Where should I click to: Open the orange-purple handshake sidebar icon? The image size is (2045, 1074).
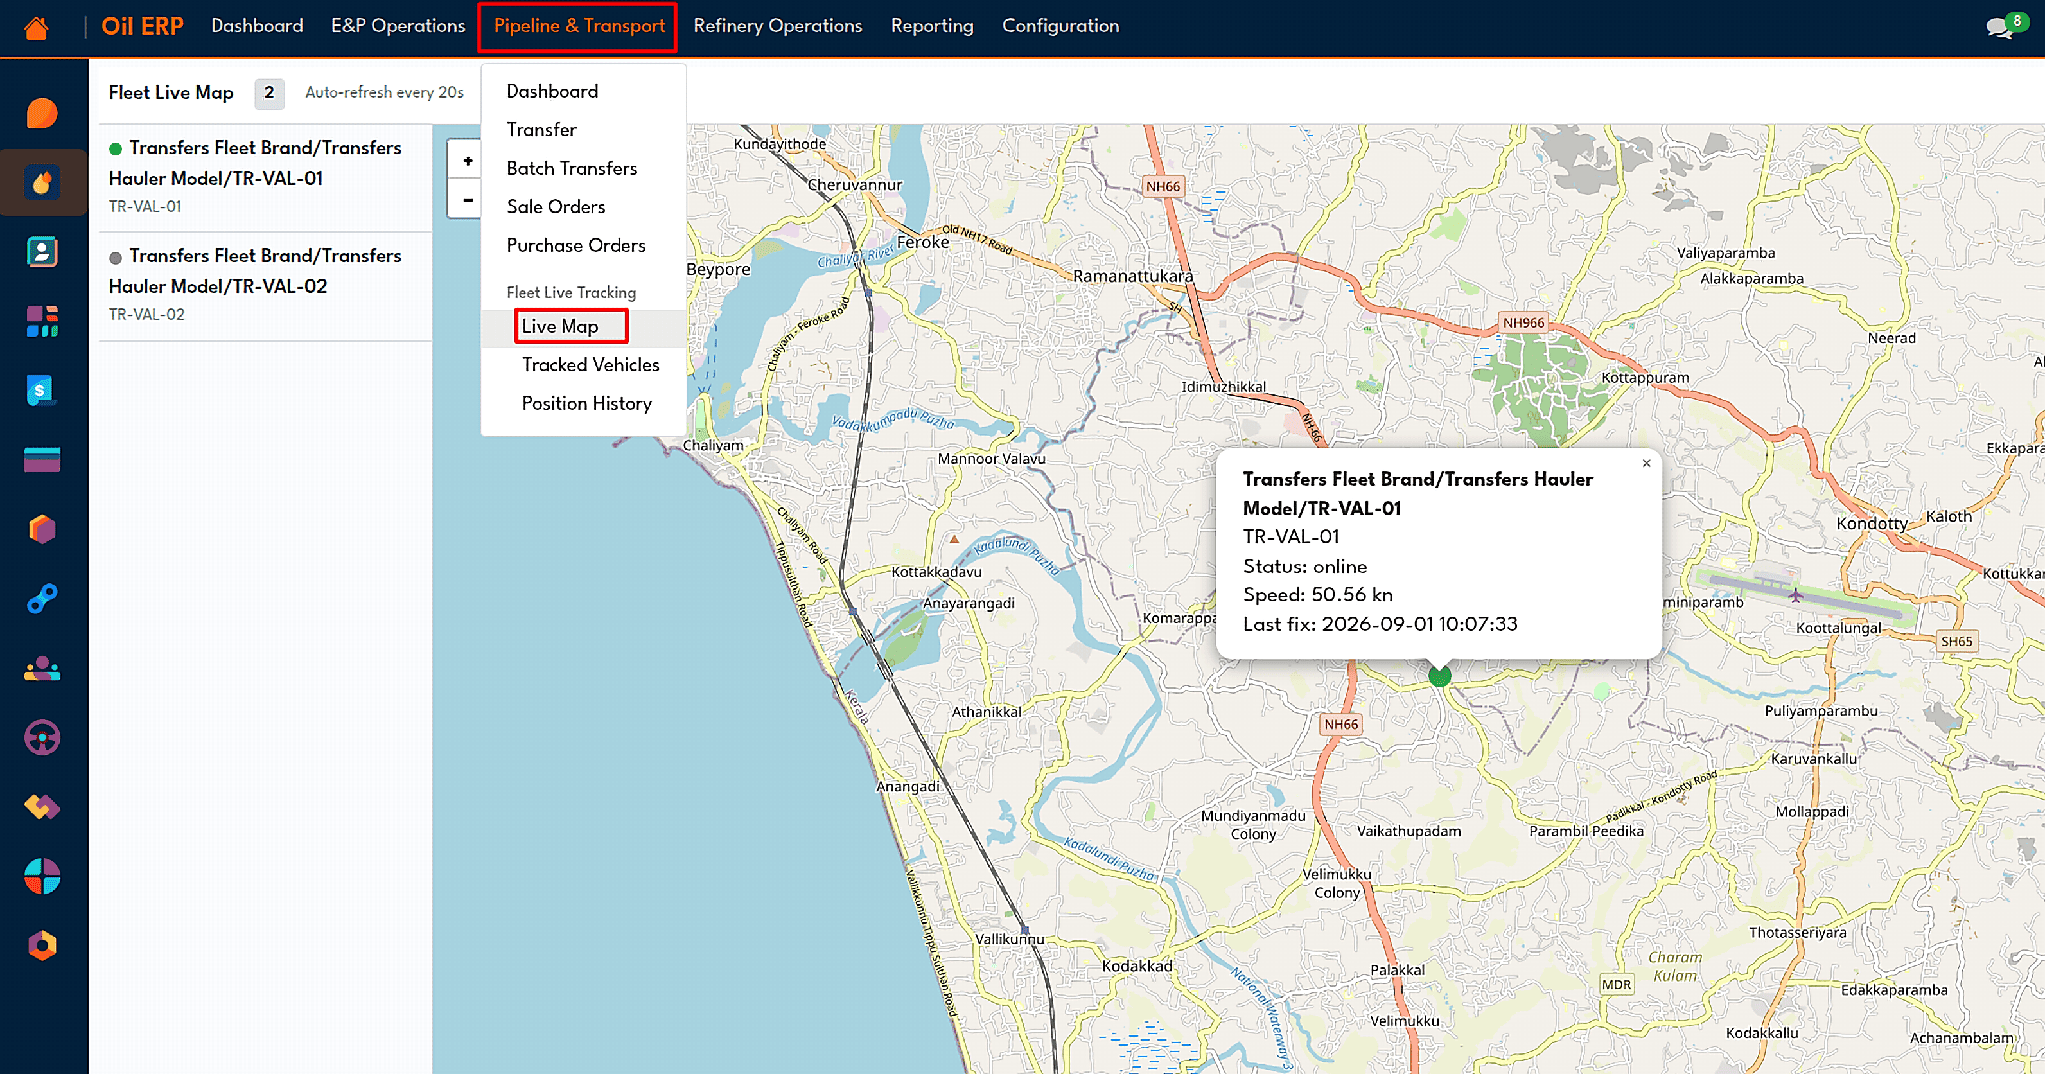coord(42,806)
